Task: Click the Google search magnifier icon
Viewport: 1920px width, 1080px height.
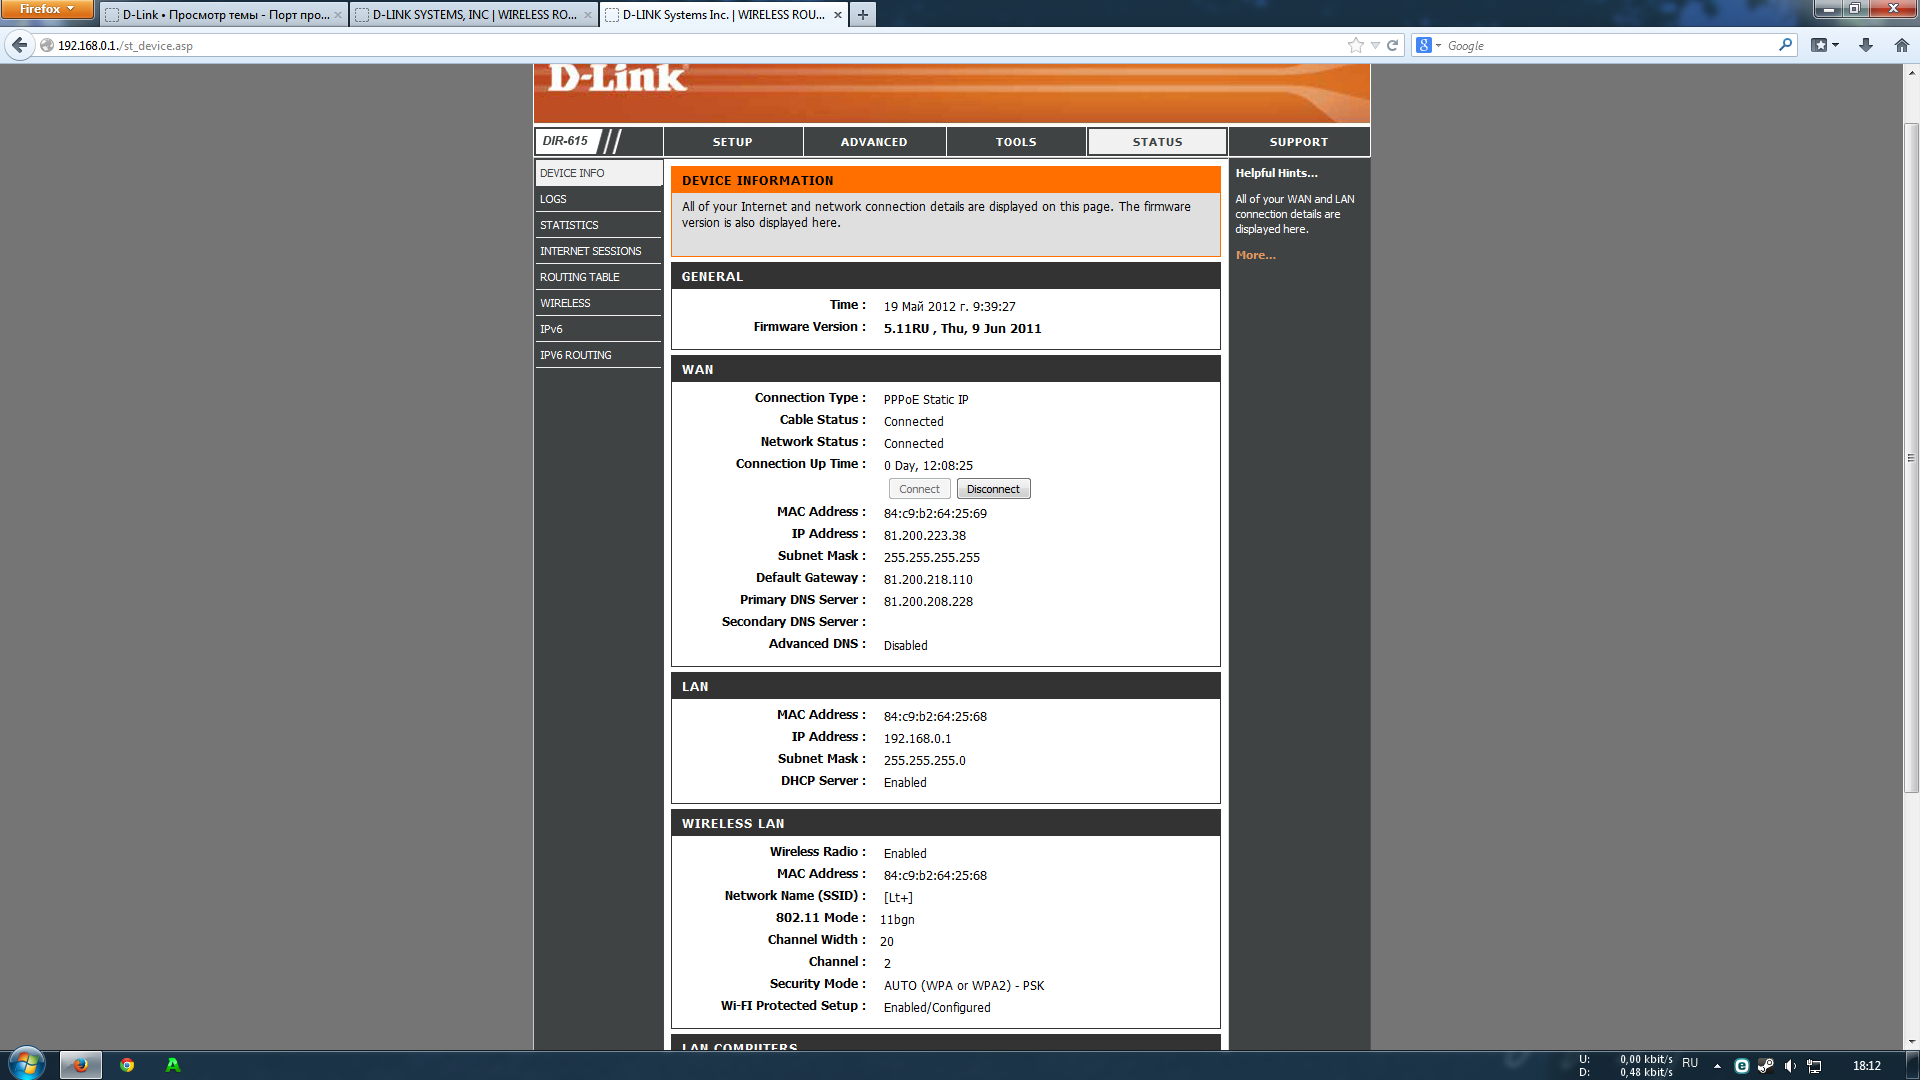Action: 1785,45
